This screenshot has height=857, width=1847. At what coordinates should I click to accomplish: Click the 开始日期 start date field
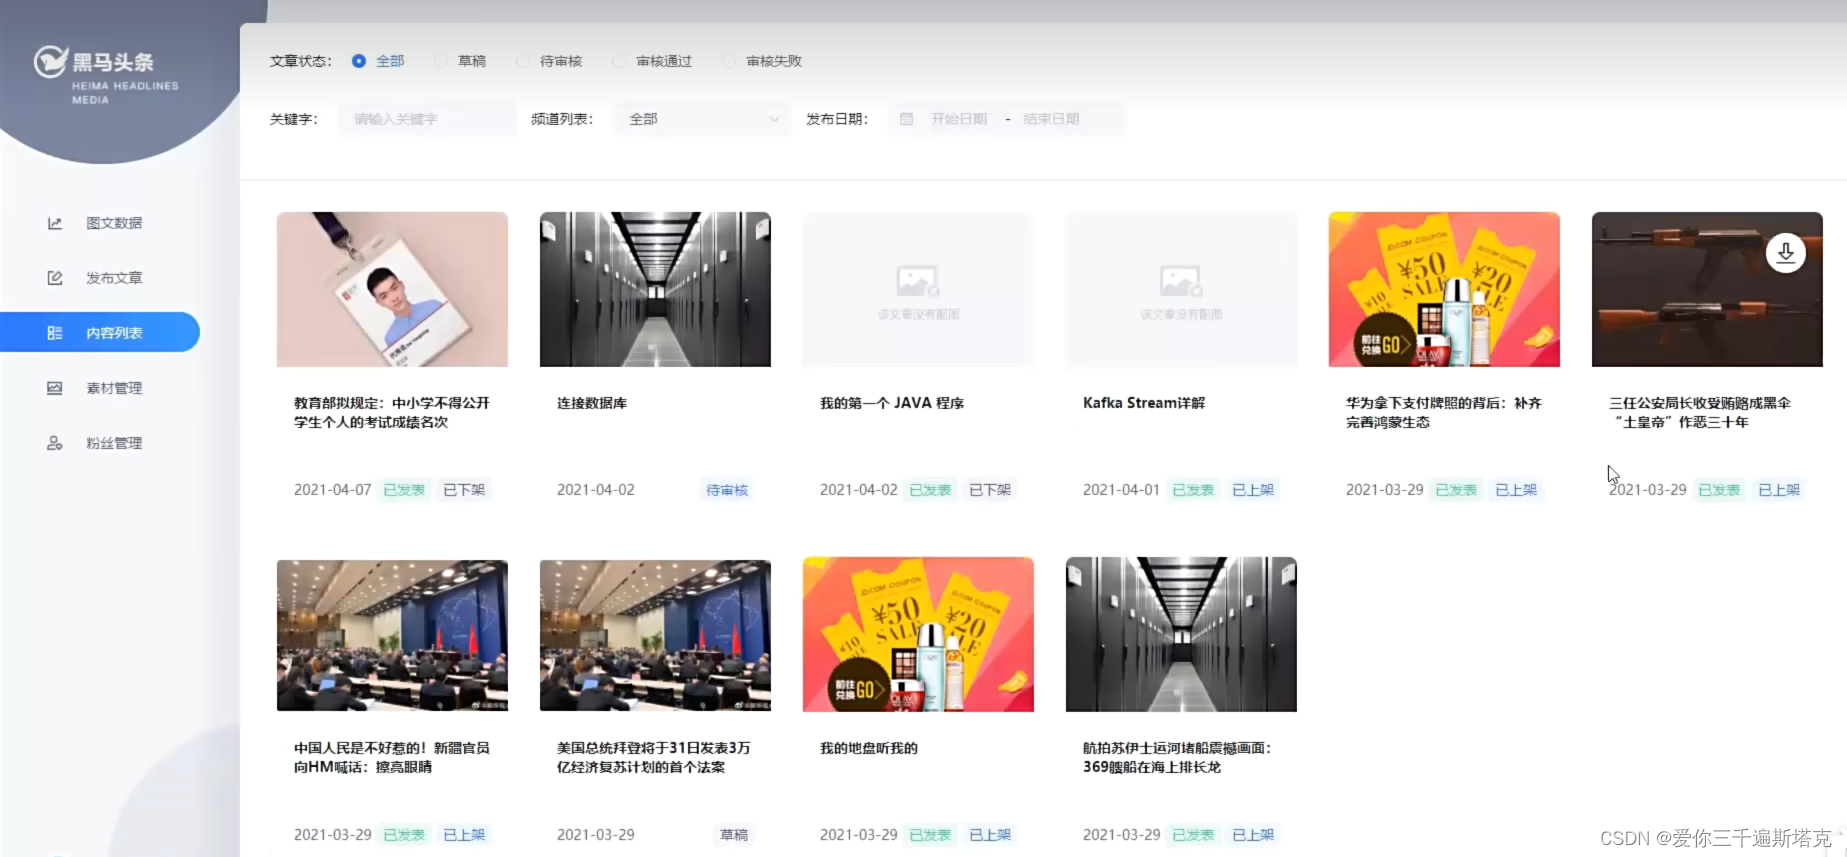click(x=959, y=119)
